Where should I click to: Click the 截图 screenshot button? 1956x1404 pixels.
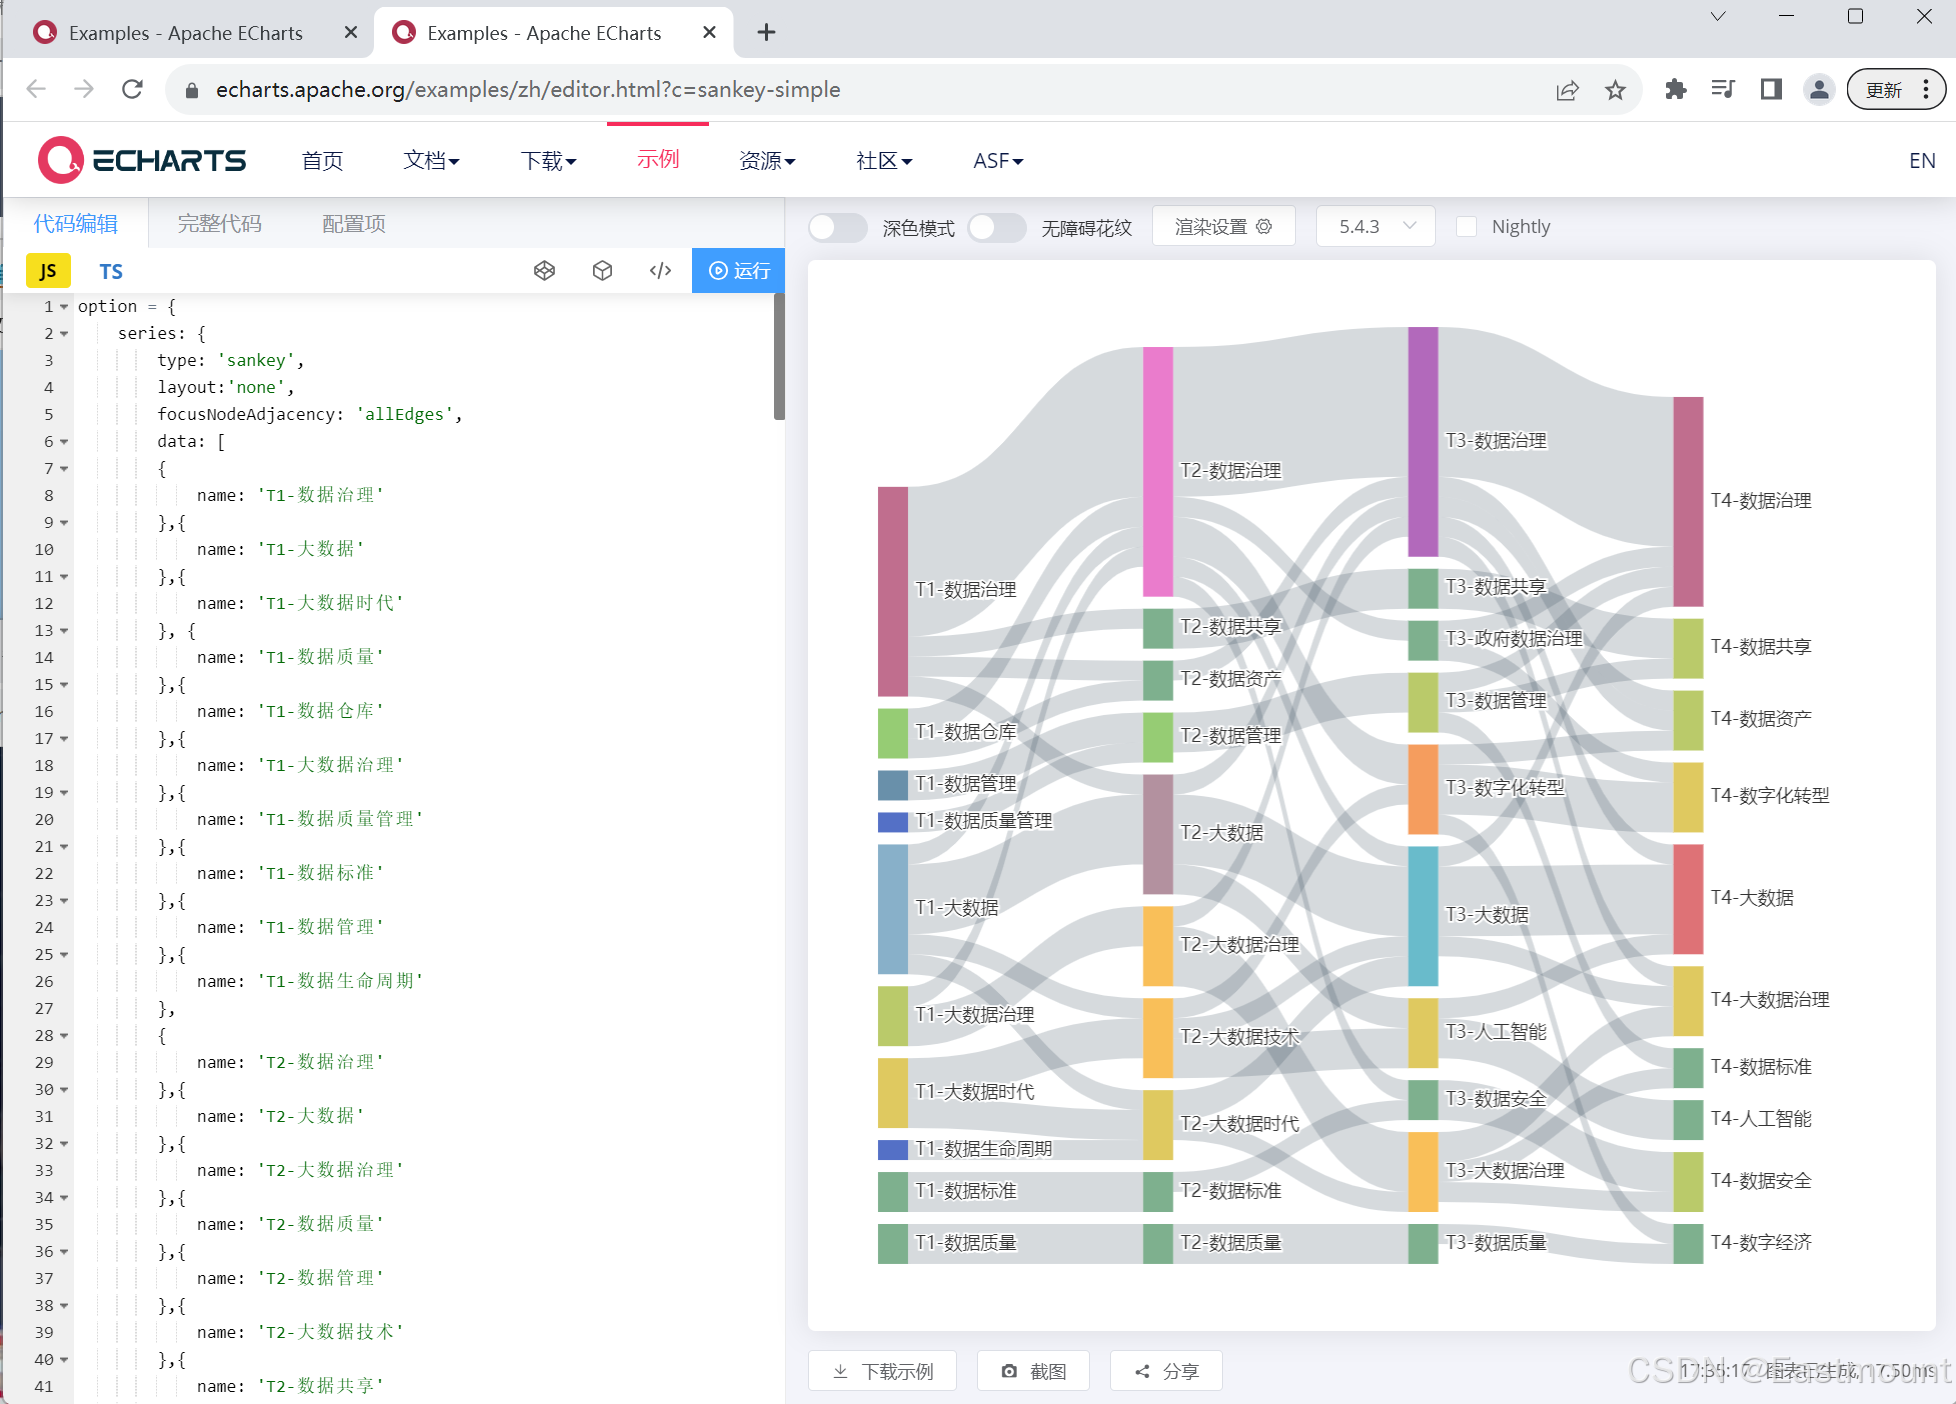click(x=1033, y=1371)
